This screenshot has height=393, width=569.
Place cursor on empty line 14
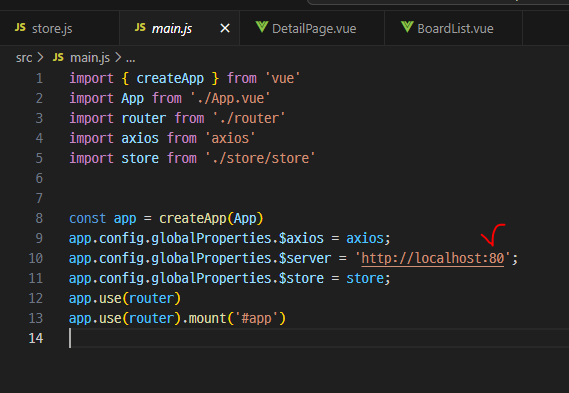(x=319, y=338)
